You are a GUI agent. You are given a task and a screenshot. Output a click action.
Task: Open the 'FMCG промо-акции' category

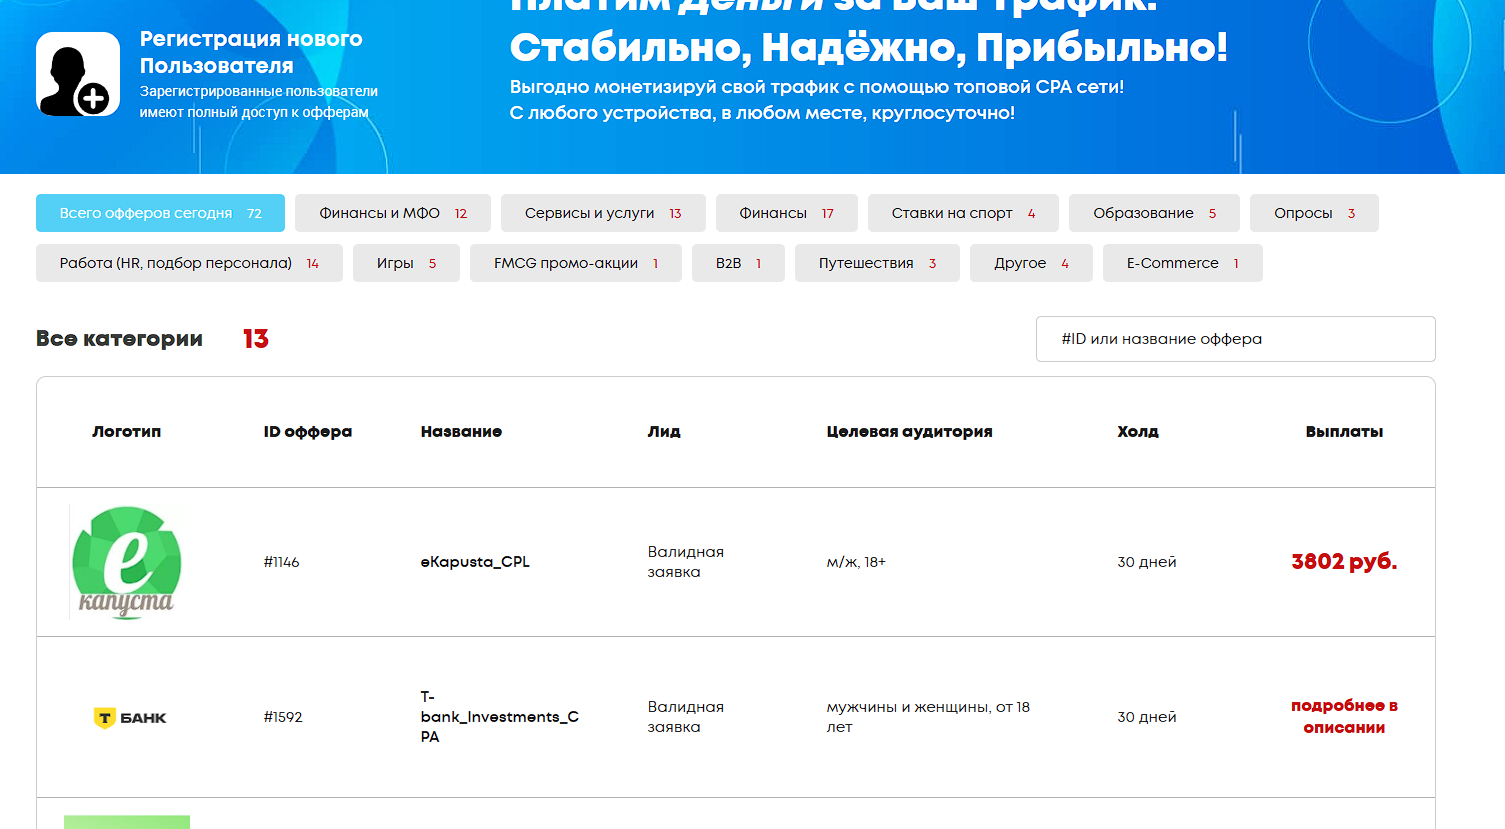point(575,262)
